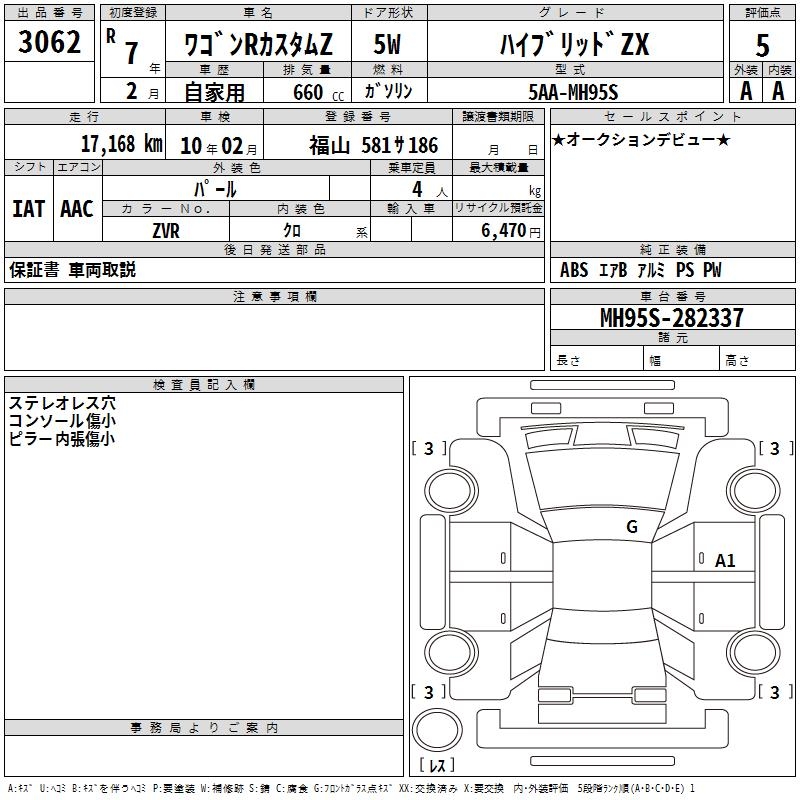Click the lot number 3062
800x800 pixels.
(50, 43)
